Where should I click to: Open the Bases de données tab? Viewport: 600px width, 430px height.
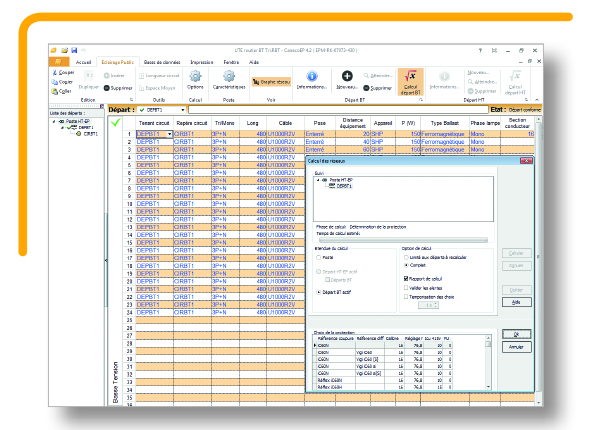click(162, 62)
